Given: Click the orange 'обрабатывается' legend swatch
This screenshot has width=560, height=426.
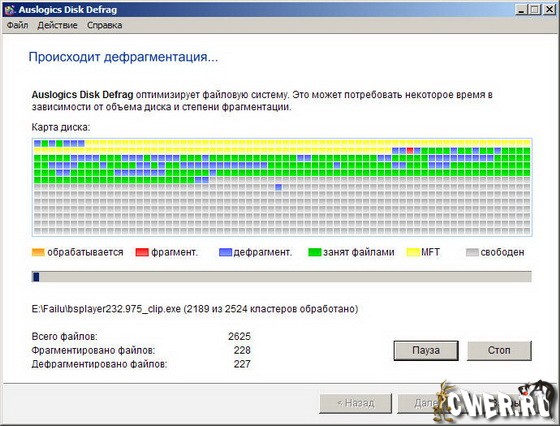Looking at the screenshot, I should pos(38,252).
